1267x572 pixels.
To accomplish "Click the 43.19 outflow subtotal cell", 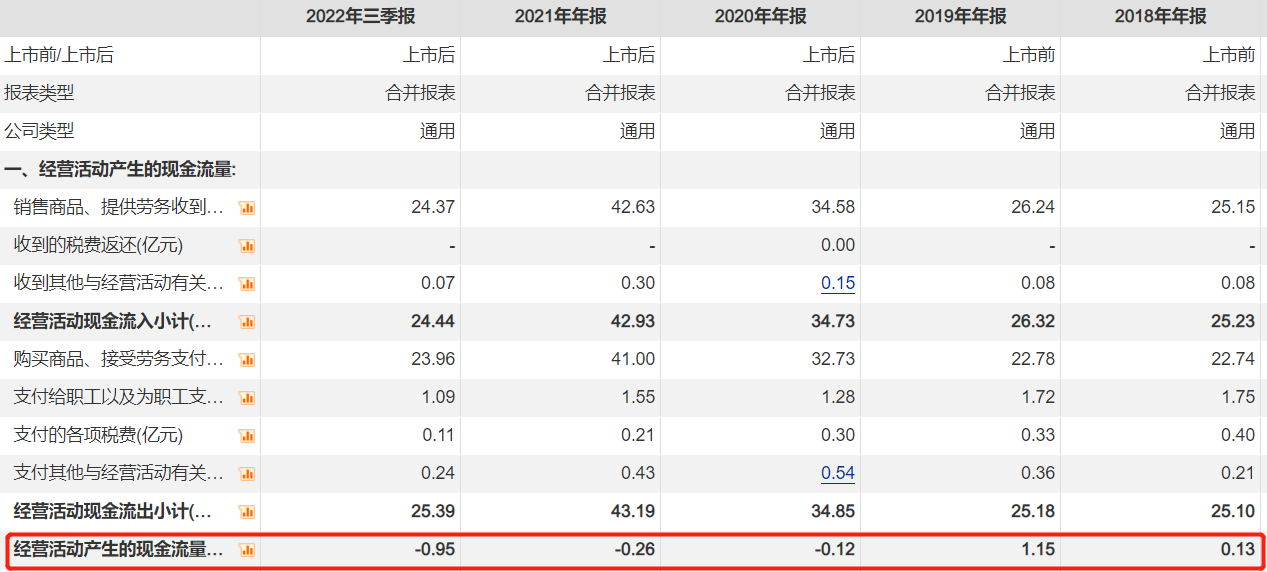I will (x=633, y=511).
